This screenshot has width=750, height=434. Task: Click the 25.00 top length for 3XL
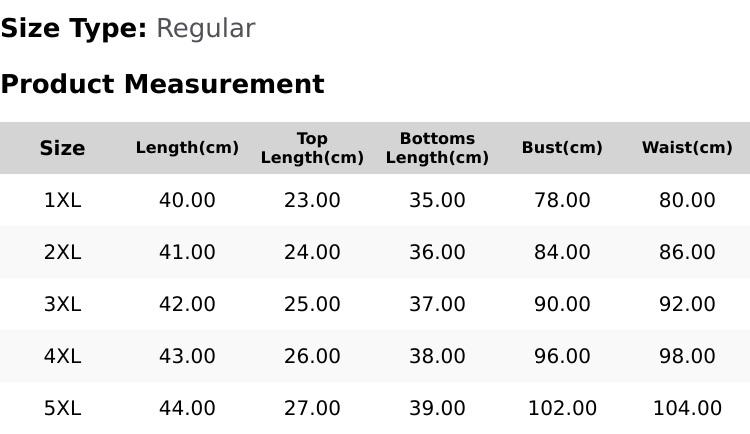pyautogui.click(x=312, y=304)
